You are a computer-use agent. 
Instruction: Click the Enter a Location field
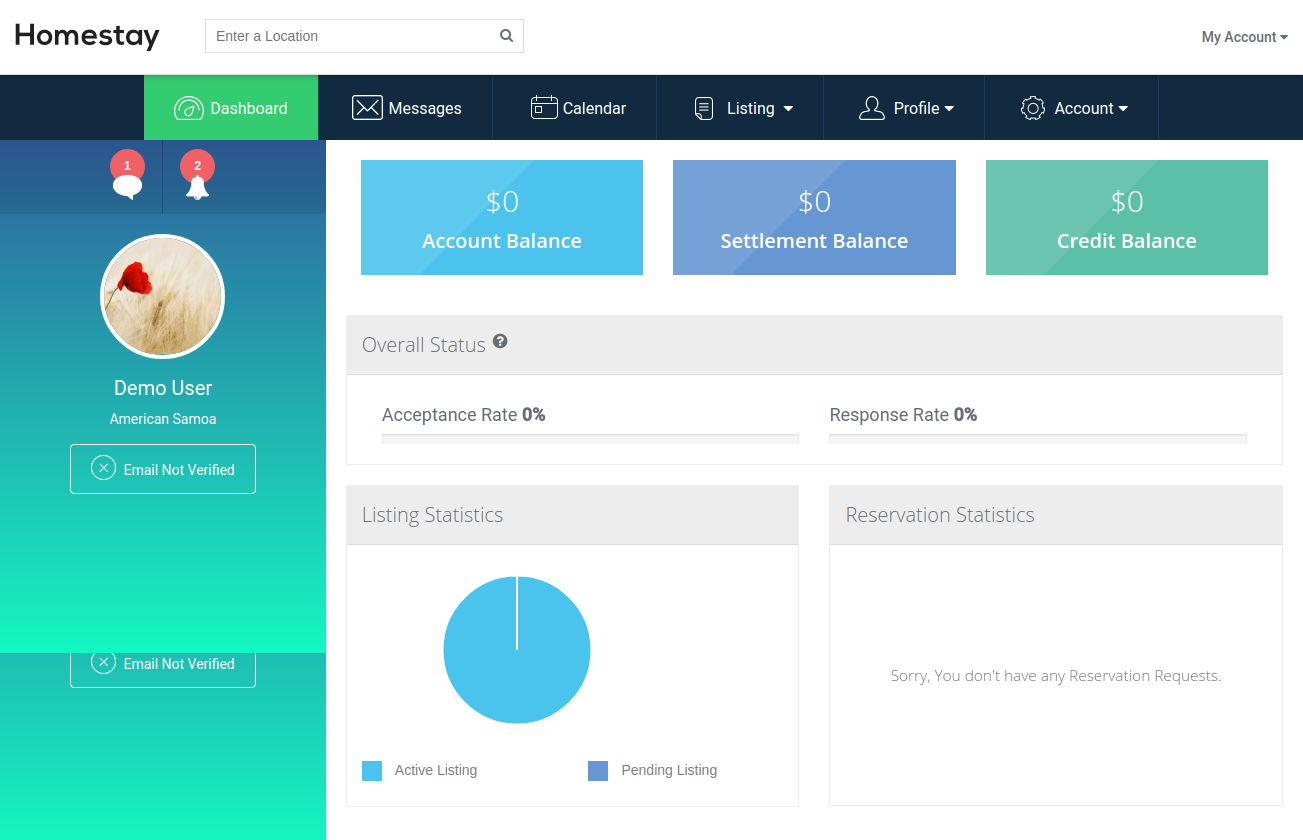(350, 36)
